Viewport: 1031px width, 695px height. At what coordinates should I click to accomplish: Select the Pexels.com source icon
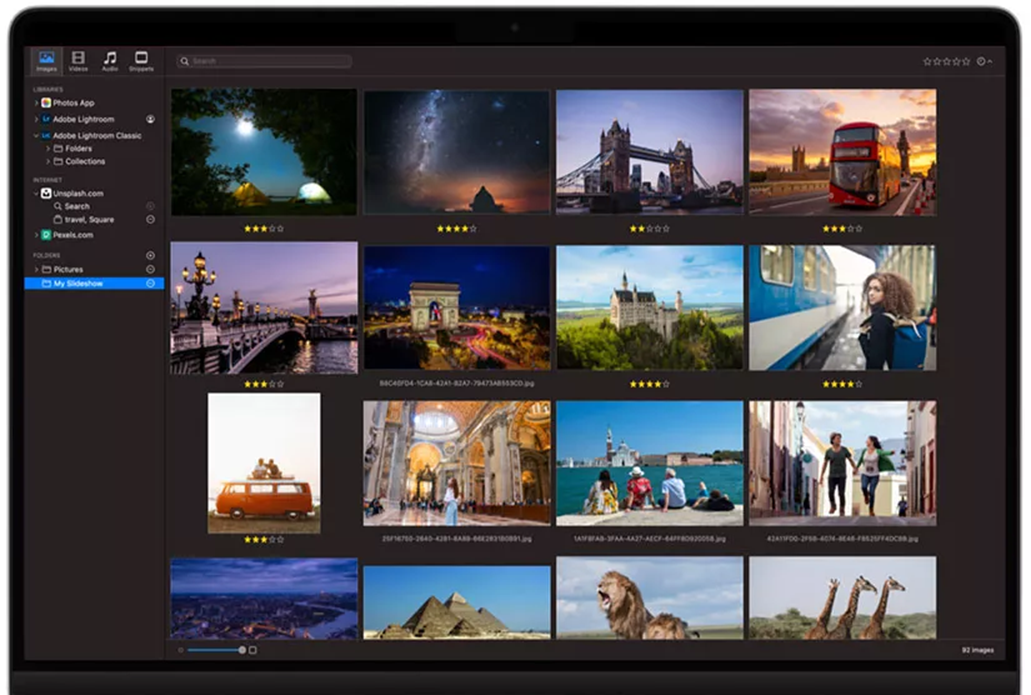(x=46, y=235)
